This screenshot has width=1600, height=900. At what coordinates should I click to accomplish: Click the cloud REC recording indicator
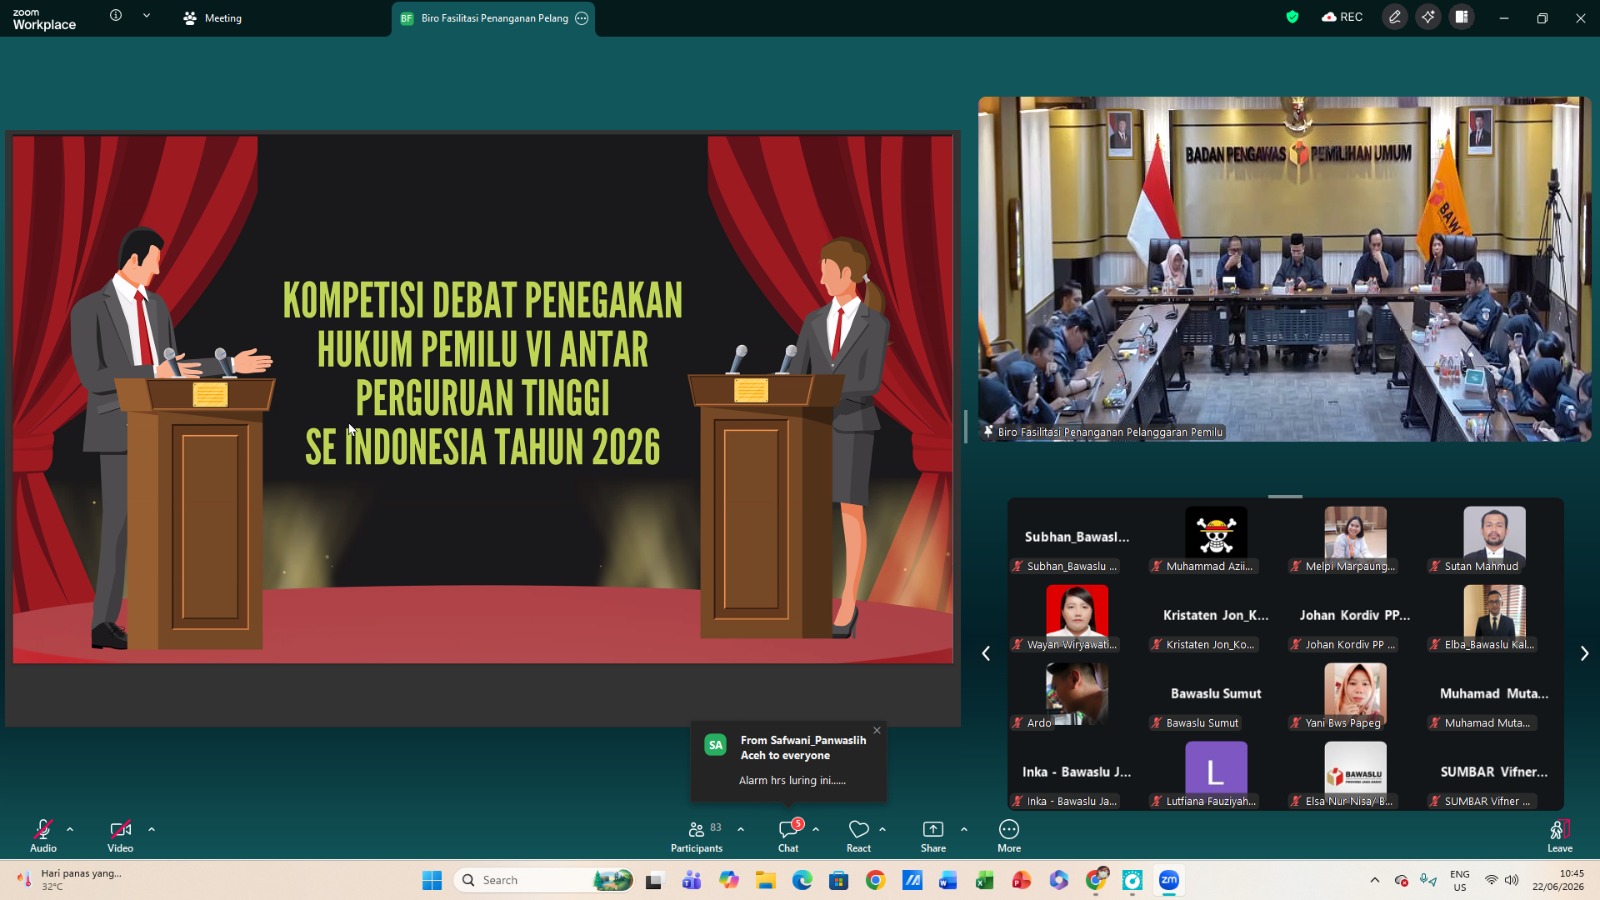point(1342,17)
